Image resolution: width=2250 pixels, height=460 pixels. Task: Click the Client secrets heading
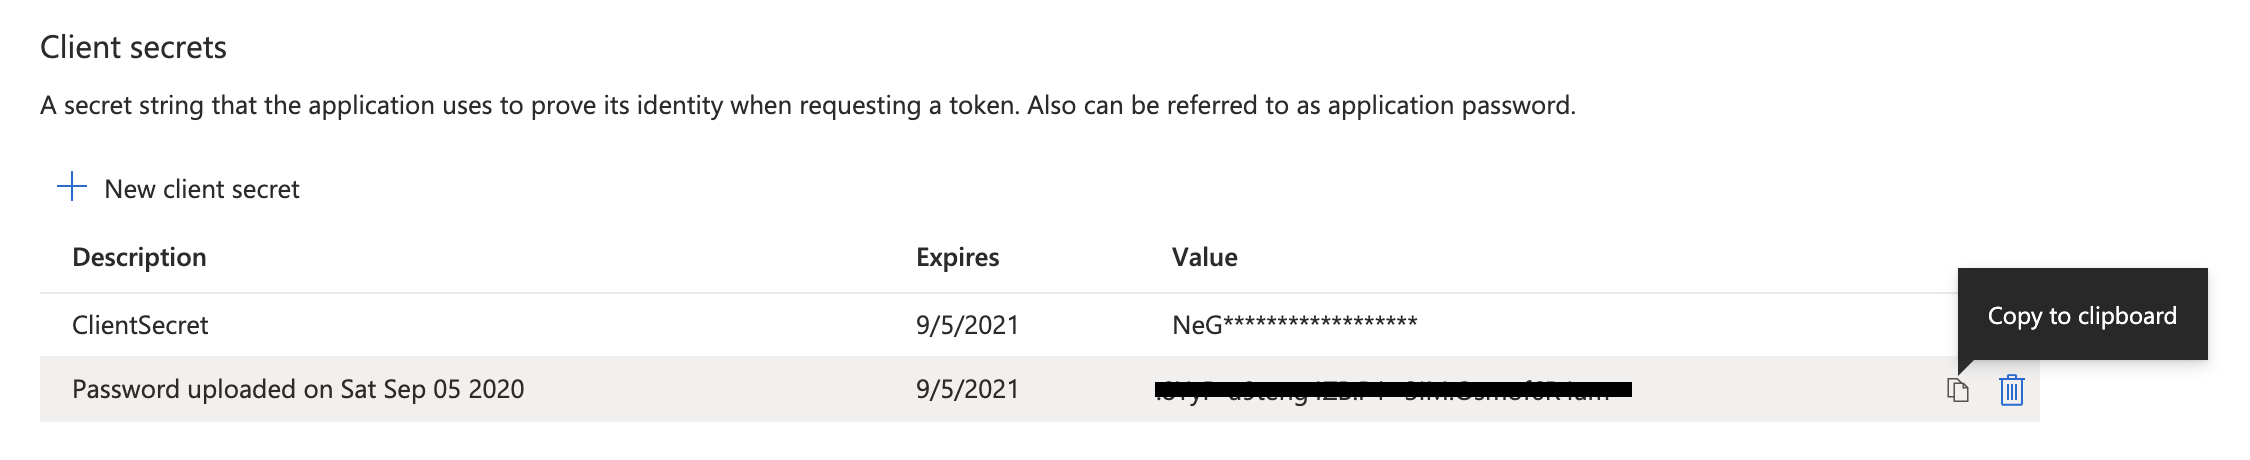[133, 47]
